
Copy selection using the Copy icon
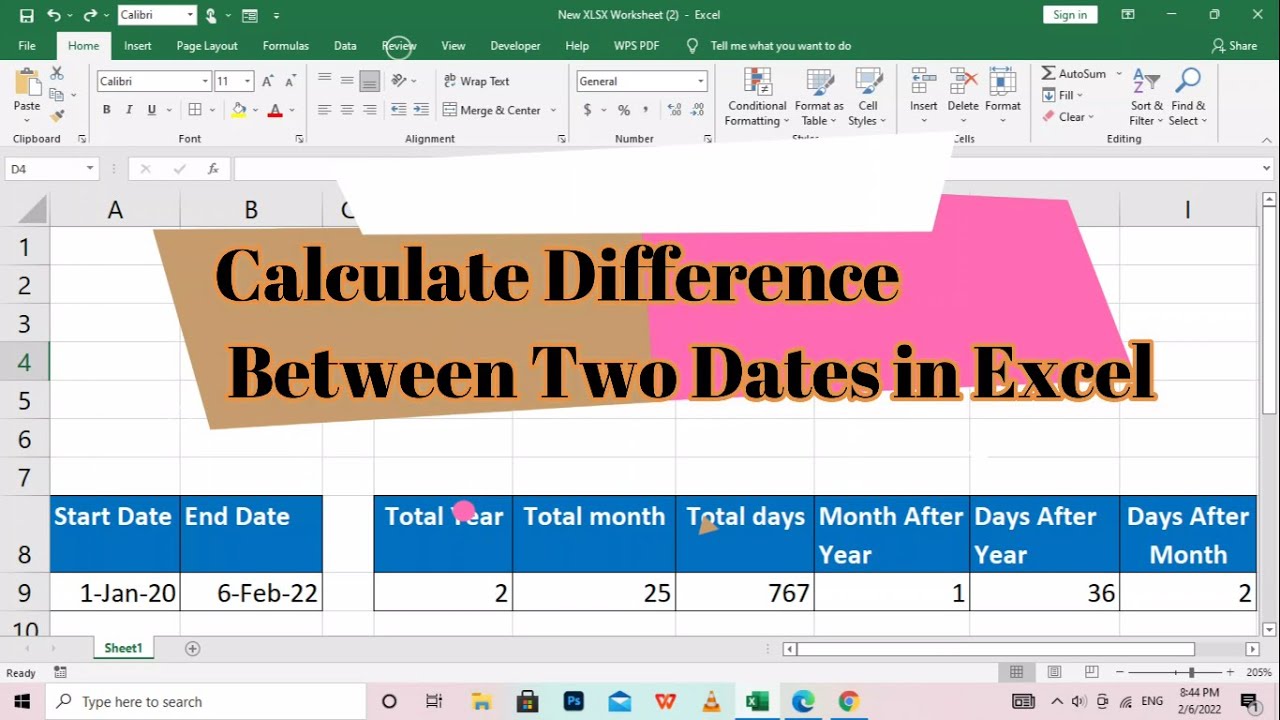(x=57, y=95)
